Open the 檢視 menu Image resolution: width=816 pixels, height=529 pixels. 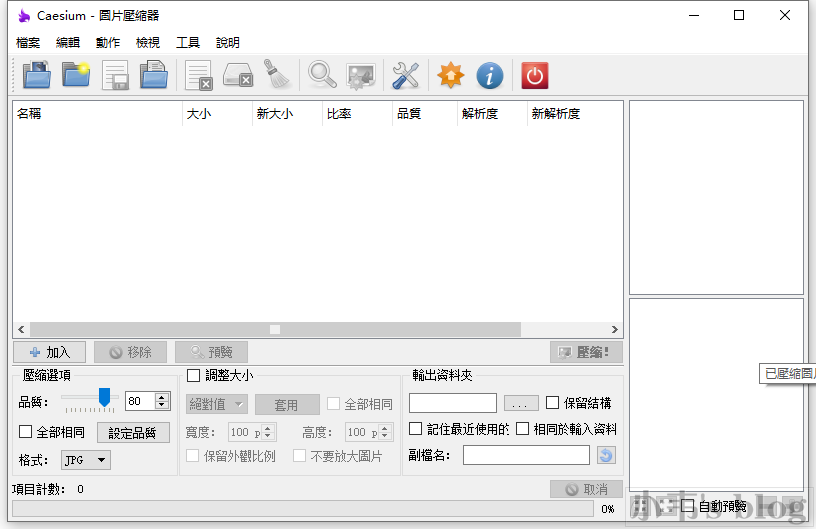click(148, 43)
